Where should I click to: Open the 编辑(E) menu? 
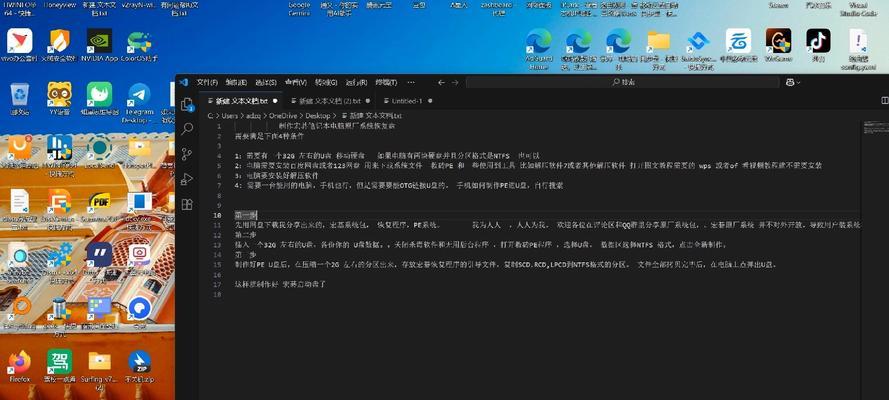click(x=236, y=83)
